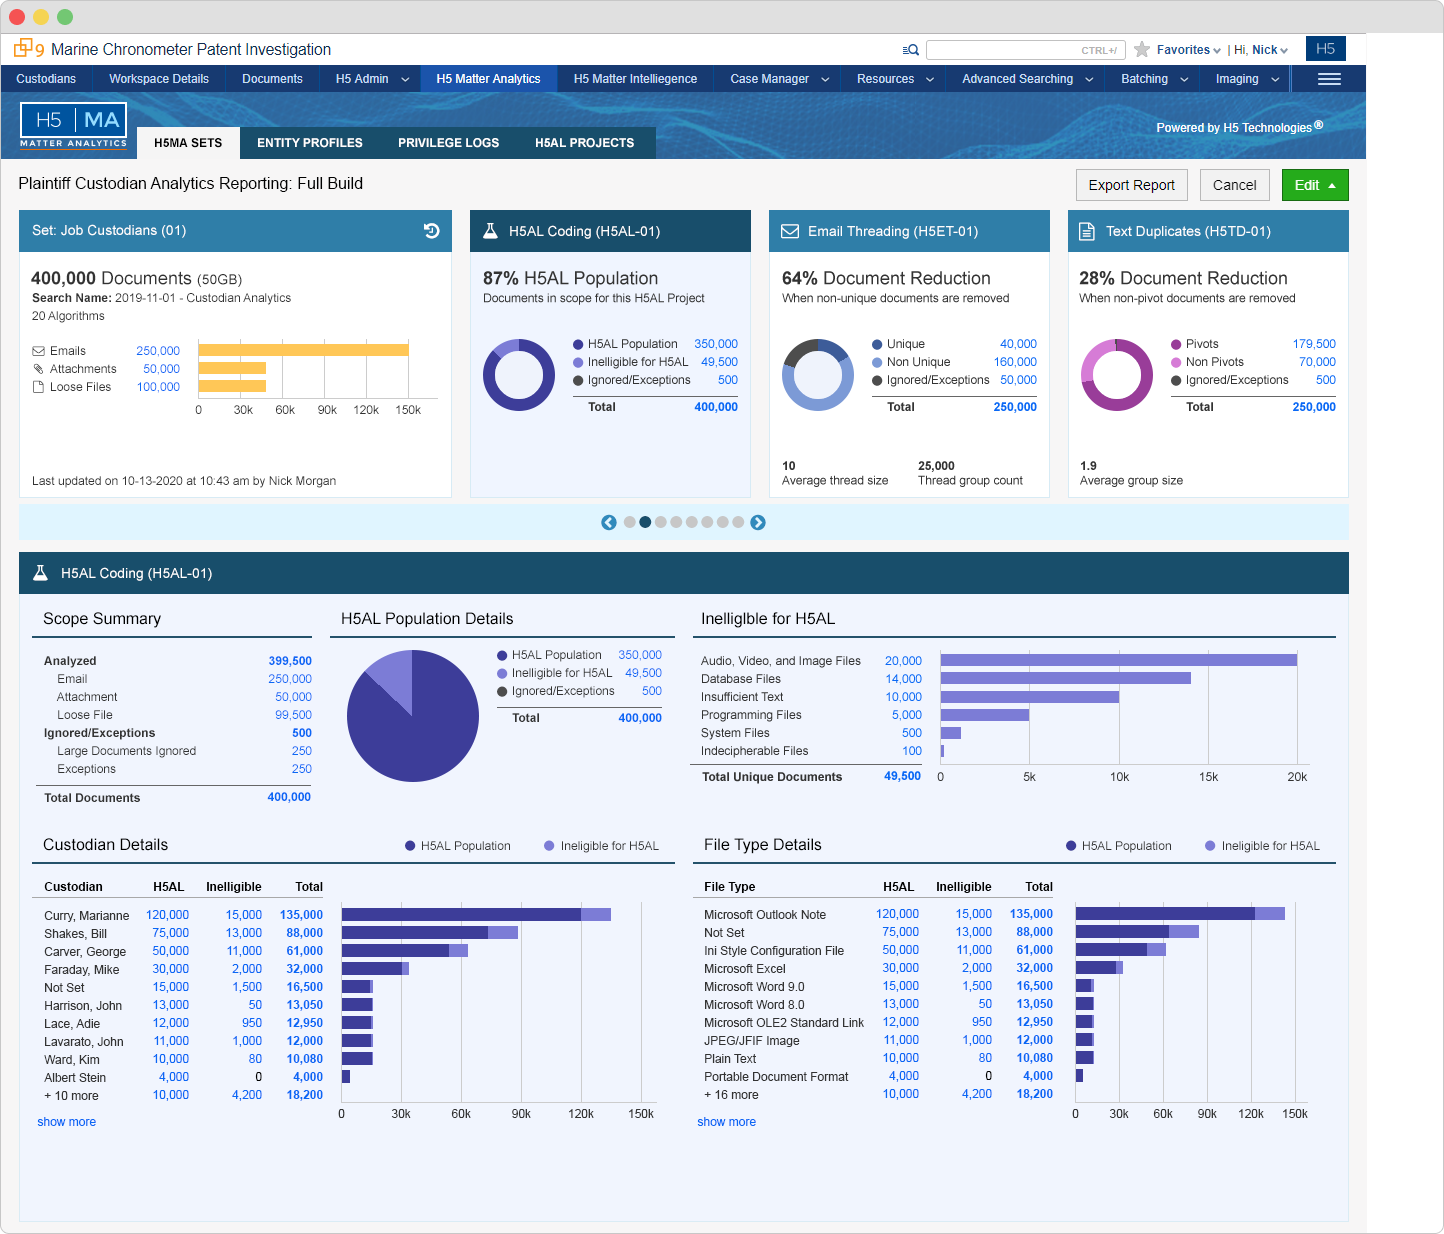Toggle the Ineligible for H5AL legend in Custodian Details
The image size is (1444, 1234).
click(x=601, y=846)
